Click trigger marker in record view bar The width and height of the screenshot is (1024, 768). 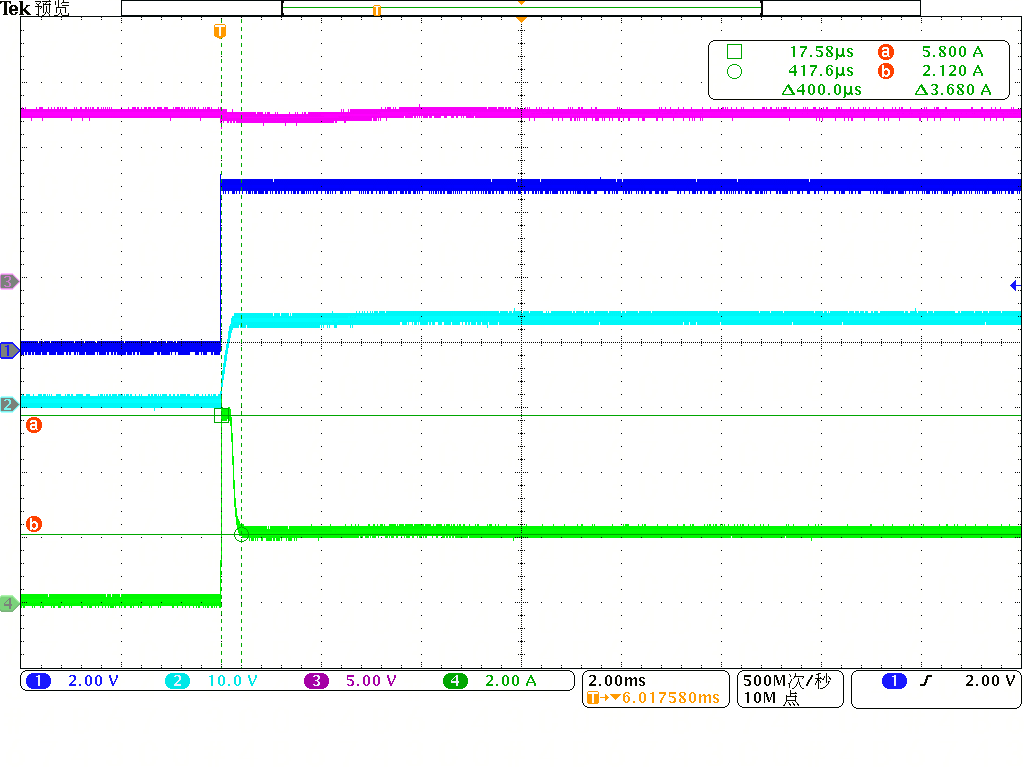[x=377, y=10]
